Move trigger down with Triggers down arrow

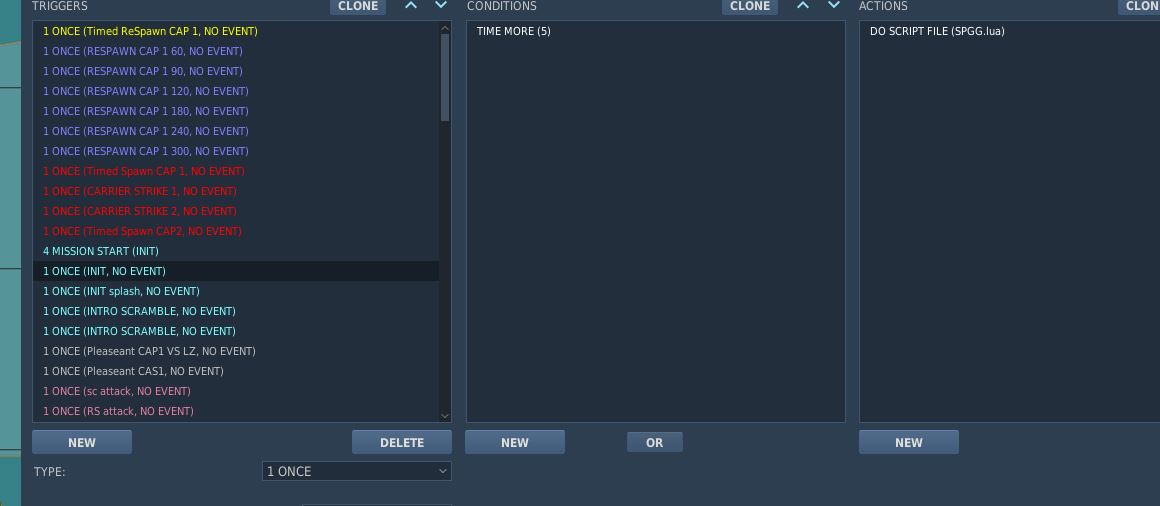click(x=441, y=5)
